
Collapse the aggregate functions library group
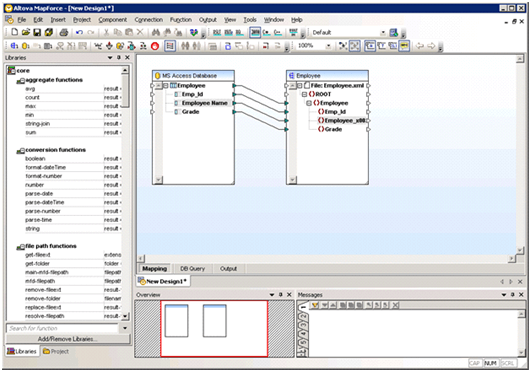(x=21, y=81)
